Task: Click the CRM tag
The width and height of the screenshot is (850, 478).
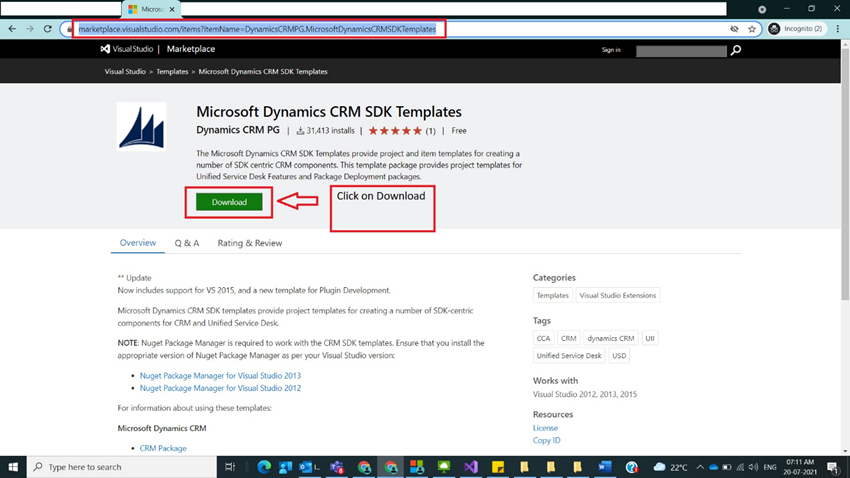Action: coord(568,338)
